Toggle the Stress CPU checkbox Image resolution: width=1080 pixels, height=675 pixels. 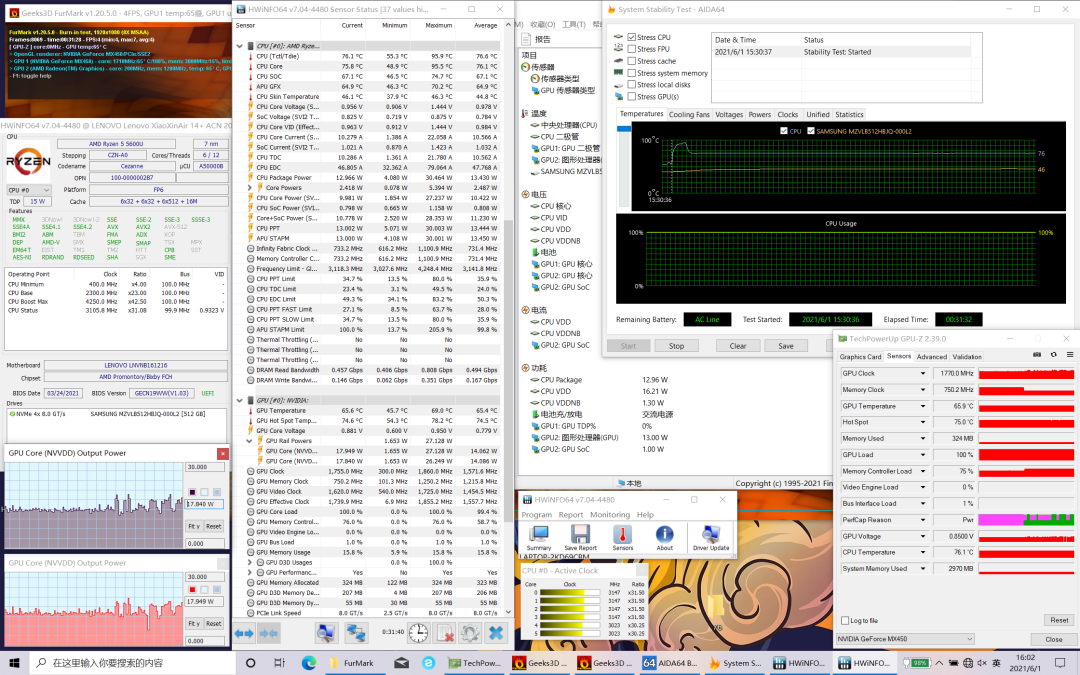(632, 37)
